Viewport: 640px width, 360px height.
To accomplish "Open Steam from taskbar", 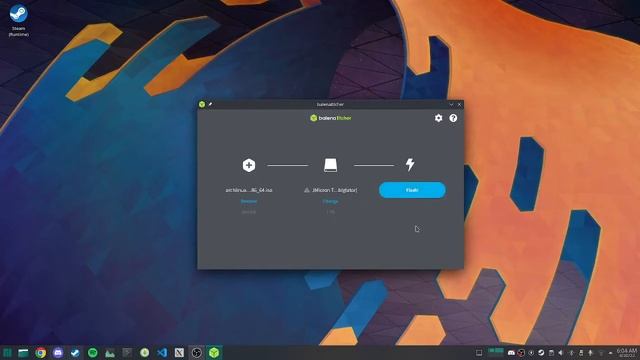I will click(x=75, y=353).
